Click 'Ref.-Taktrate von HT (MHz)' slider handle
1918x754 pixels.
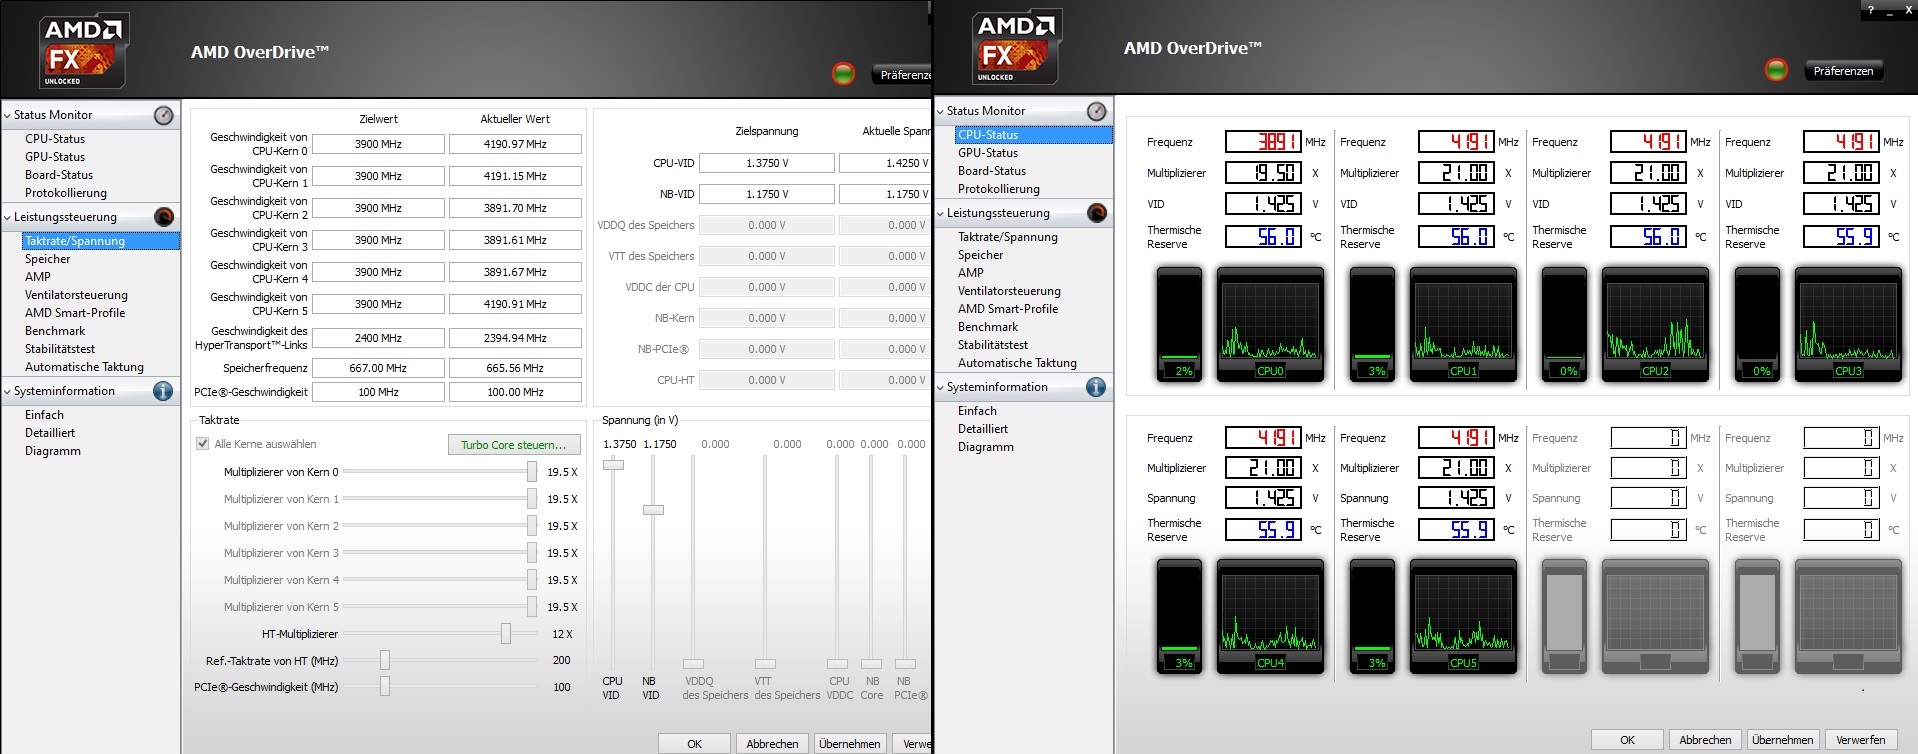point(385,661)
